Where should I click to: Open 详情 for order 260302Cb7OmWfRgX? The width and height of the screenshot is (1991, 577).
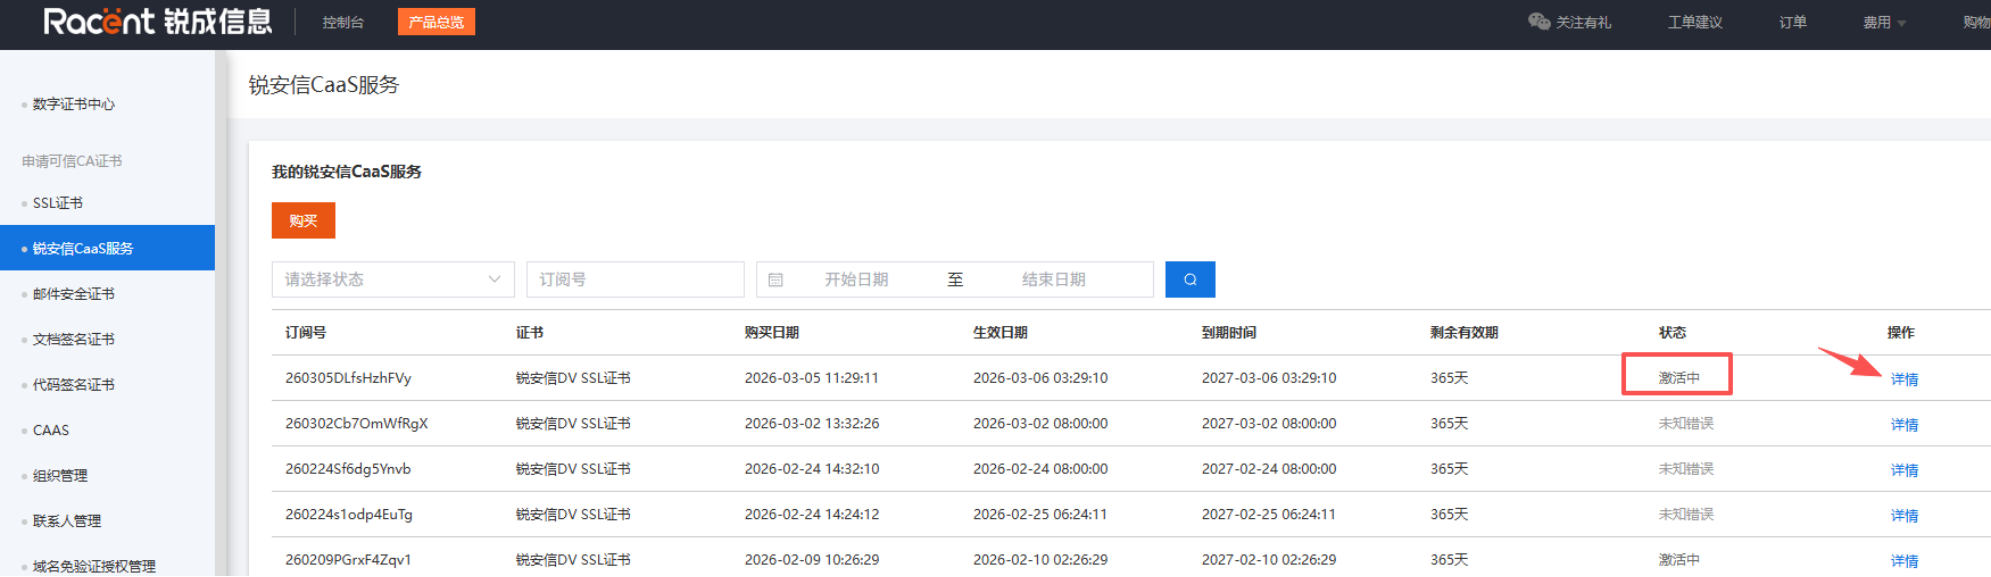coord(1904,424)
